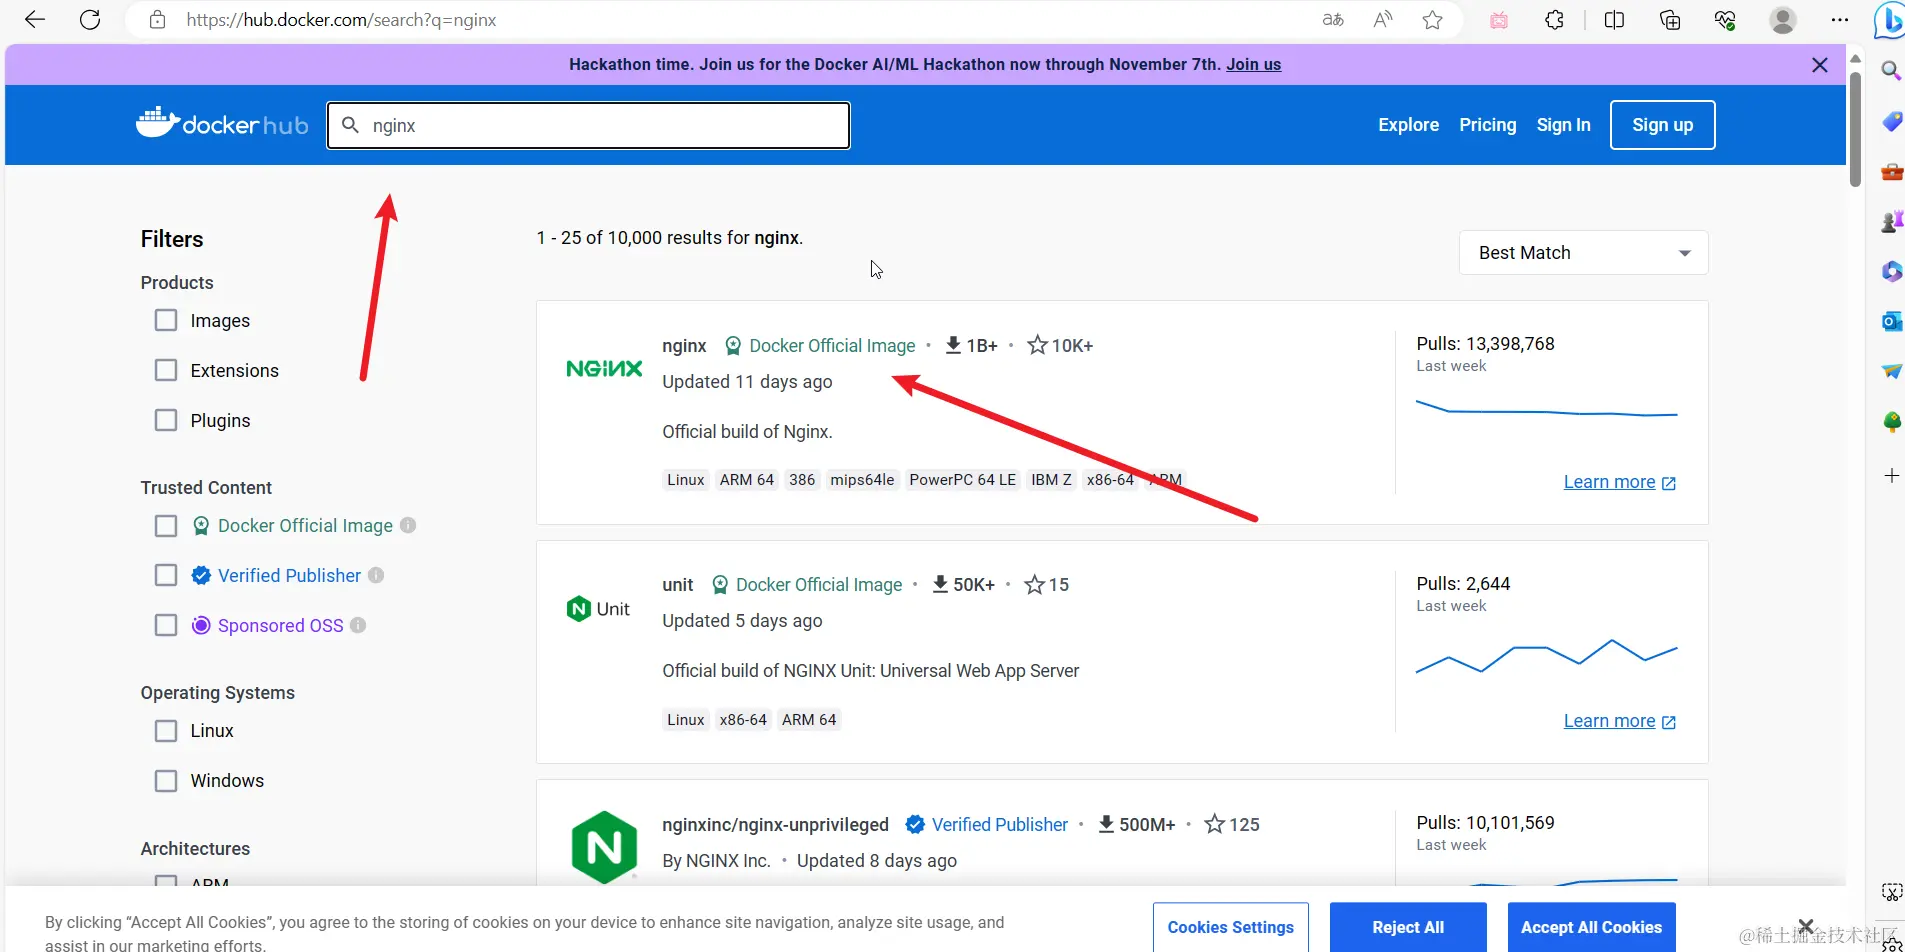Open Browser essentials heart icon

pyautogui.click(x=1724, y=20)
